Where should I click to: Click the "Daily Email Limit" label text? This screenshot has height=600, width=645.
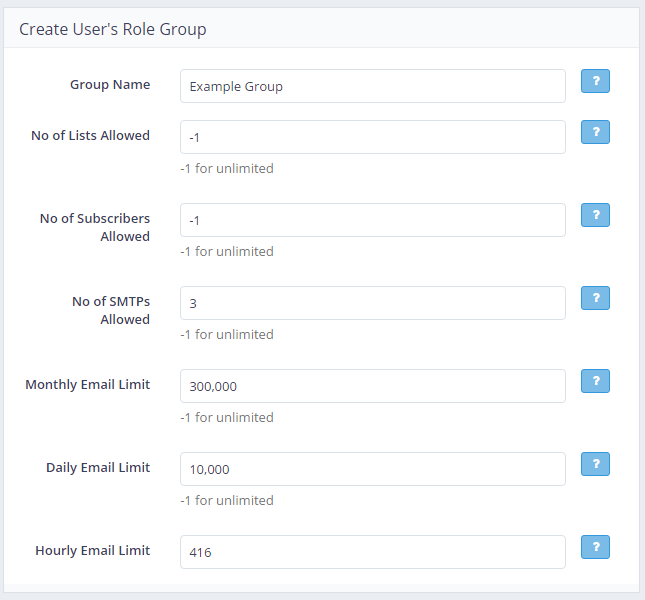(98, 468)
